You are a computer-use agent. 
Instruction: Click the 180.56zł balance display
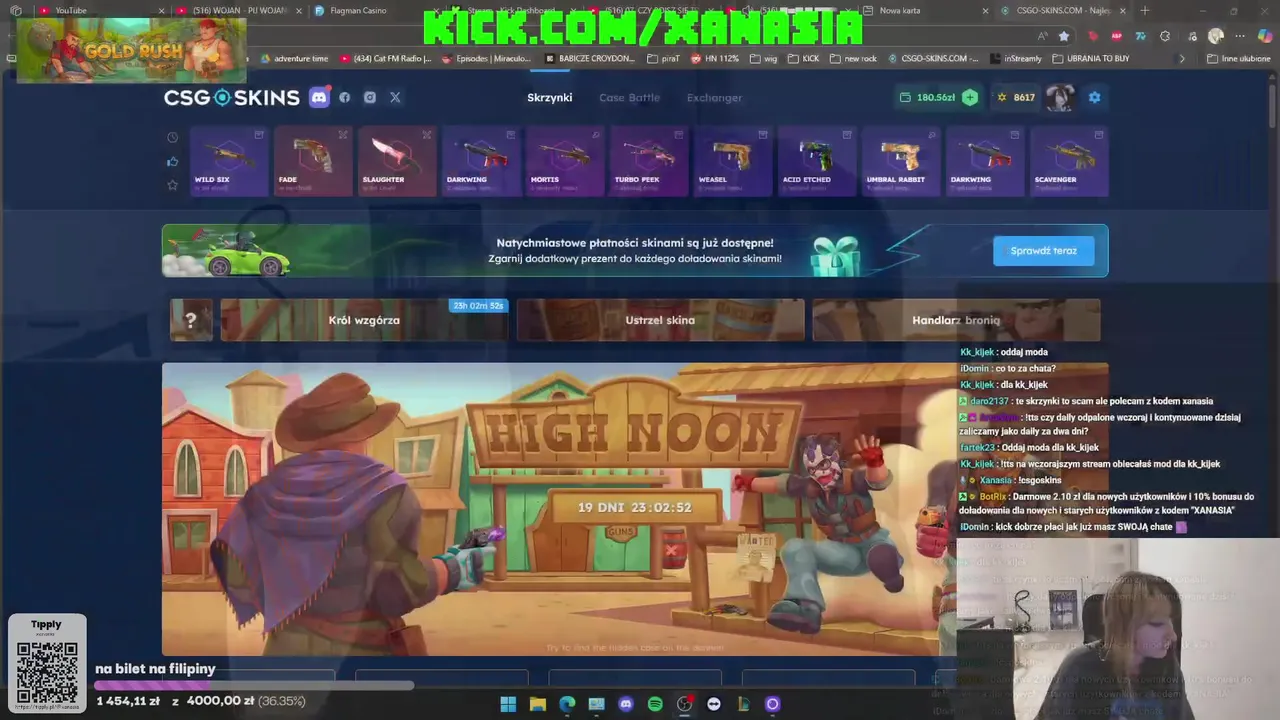928,97
